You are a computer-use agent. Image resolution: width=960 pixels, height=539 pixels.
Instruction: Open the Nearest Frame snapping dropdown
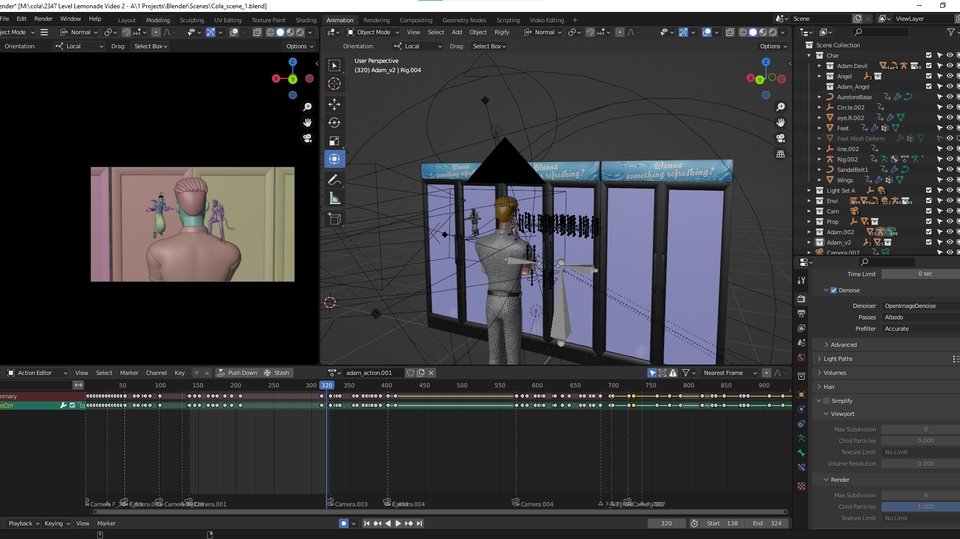(x=730, y=372)
